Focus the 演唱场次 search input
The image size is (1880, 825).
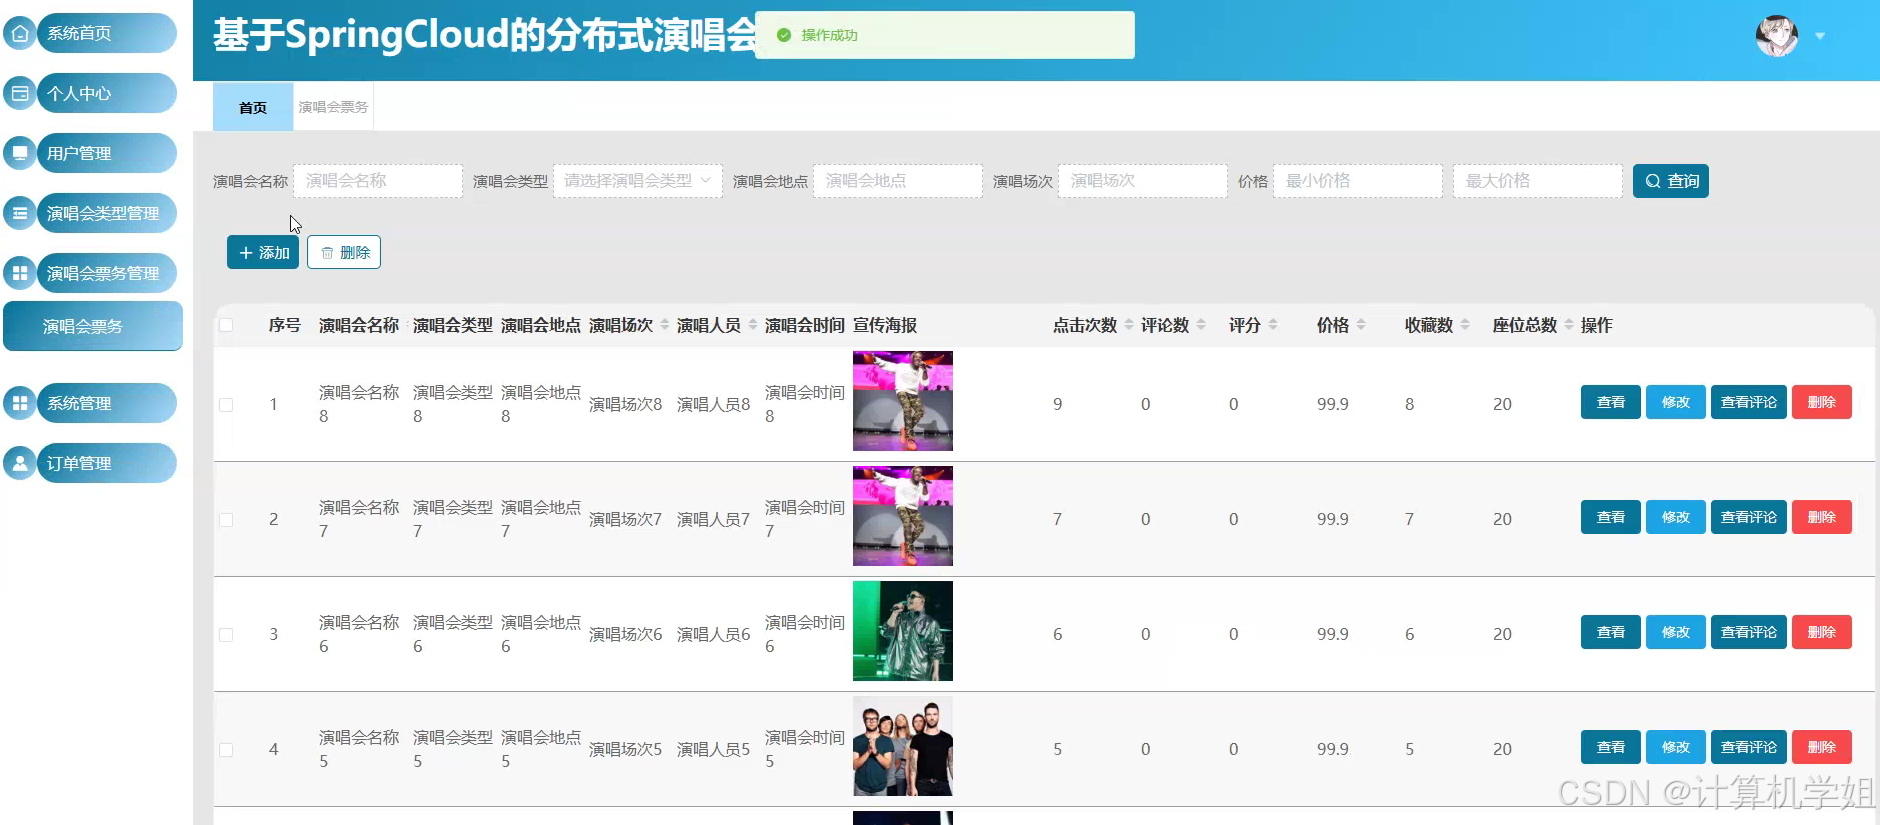[x=1143, y=181]
